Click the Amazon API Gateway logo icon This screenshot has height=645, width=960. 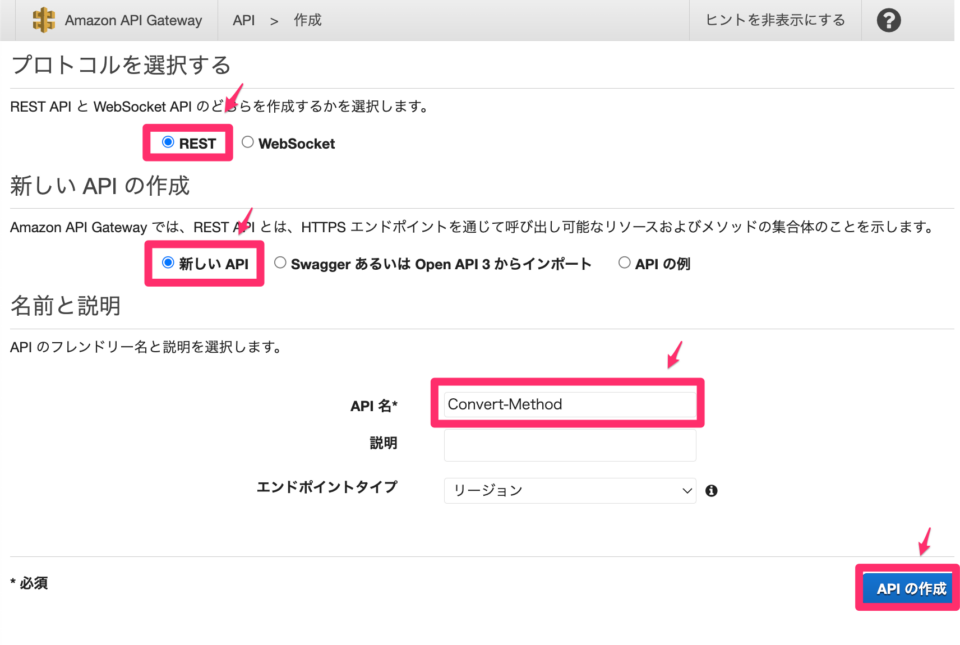(42, 19)
